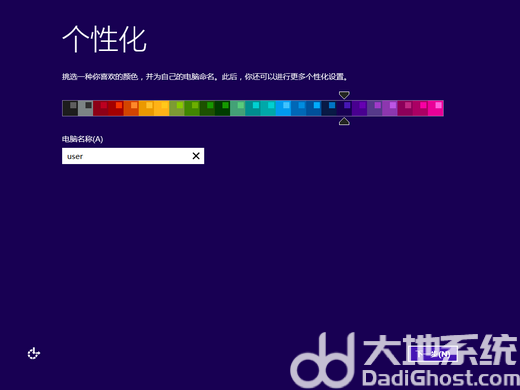Select the currently marked indigo swatch
Image resolution: width=520 pixels, height=390 pixels.
point(344,108)
